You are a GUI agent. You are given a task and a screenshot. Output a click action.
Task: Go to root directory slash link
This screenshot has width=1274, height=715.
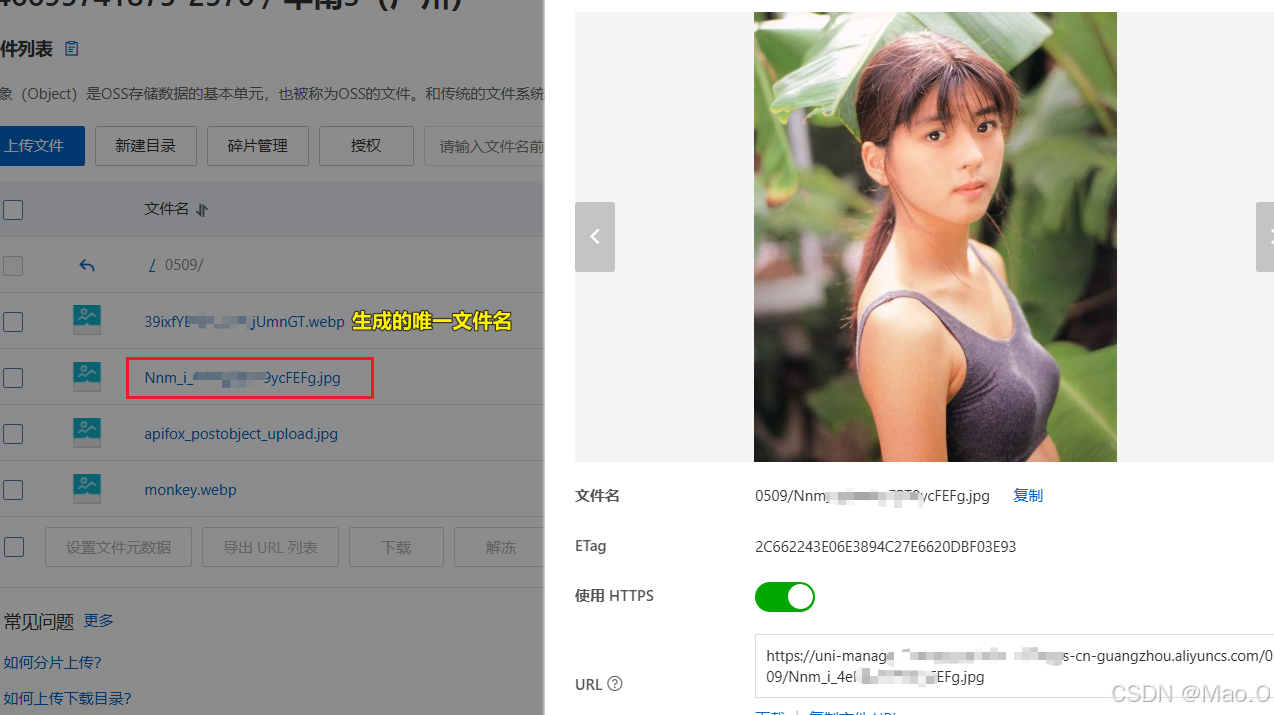152,265
